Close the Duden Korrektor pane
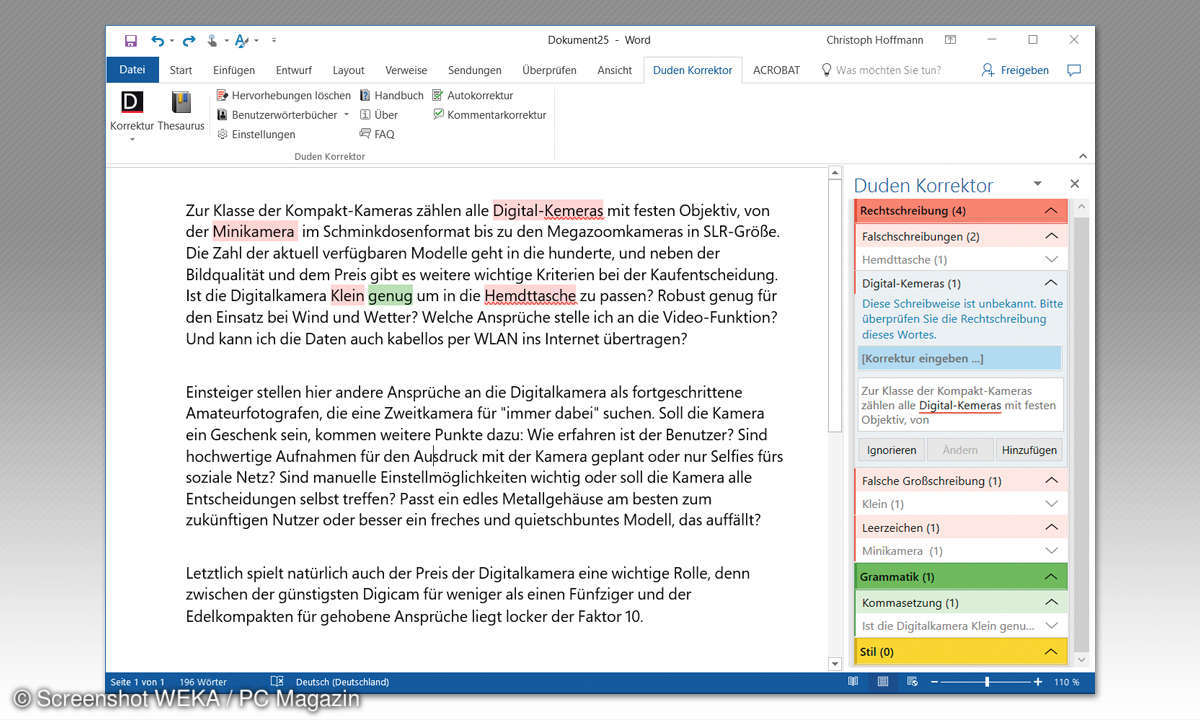1200x720 pixels. tap(1075, 184)
